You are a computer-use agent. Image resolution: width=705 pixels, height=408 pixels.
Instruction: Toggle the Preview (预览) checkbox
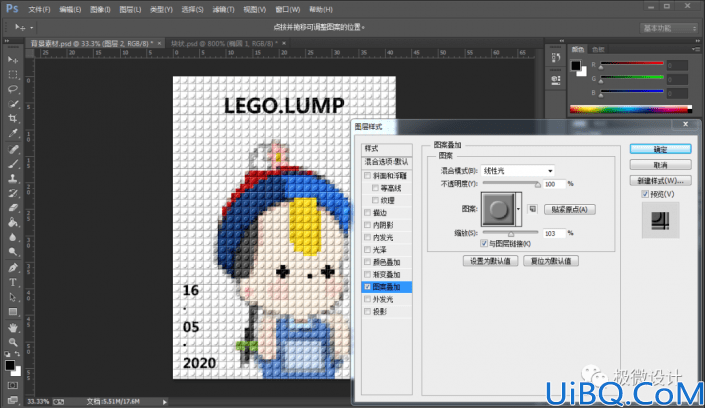645,194
